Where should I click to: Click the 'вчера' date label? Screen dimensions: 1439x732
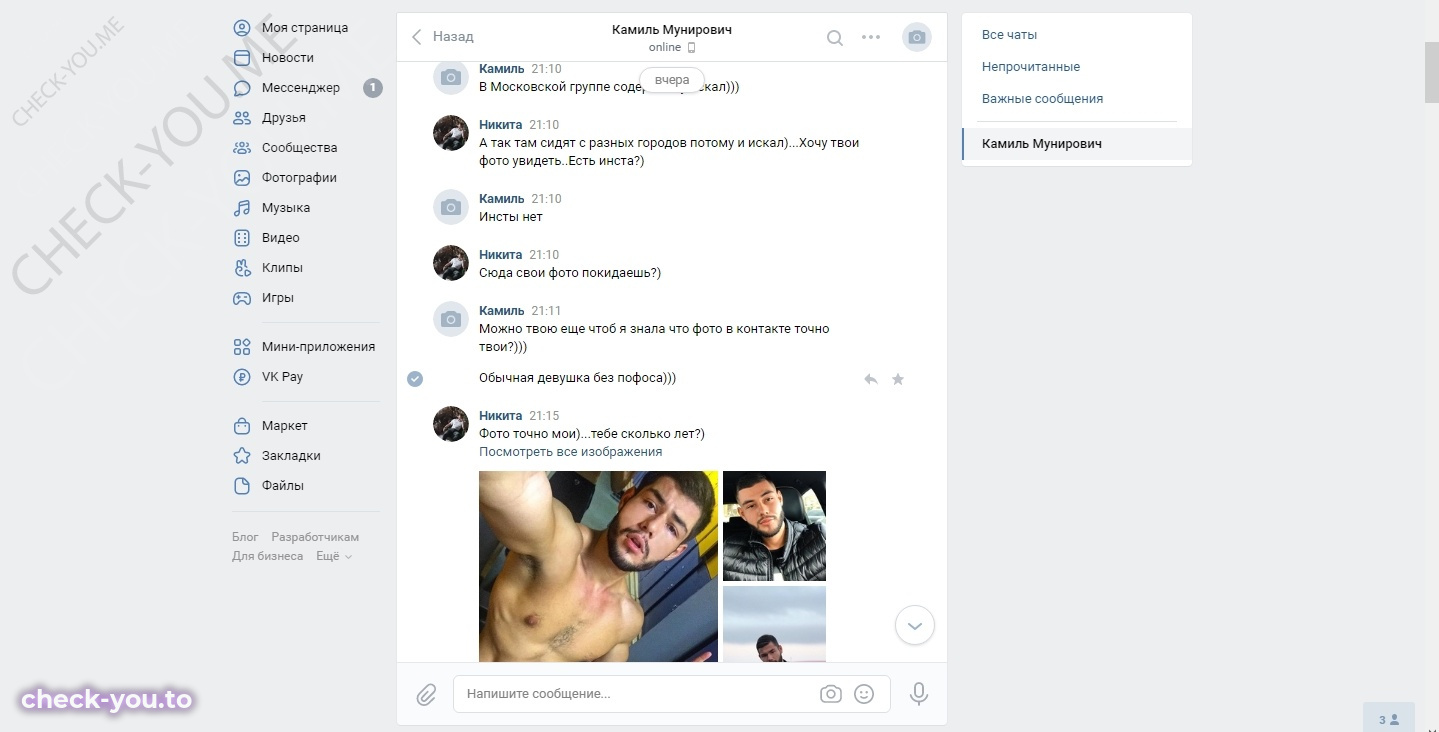(672, 80)
